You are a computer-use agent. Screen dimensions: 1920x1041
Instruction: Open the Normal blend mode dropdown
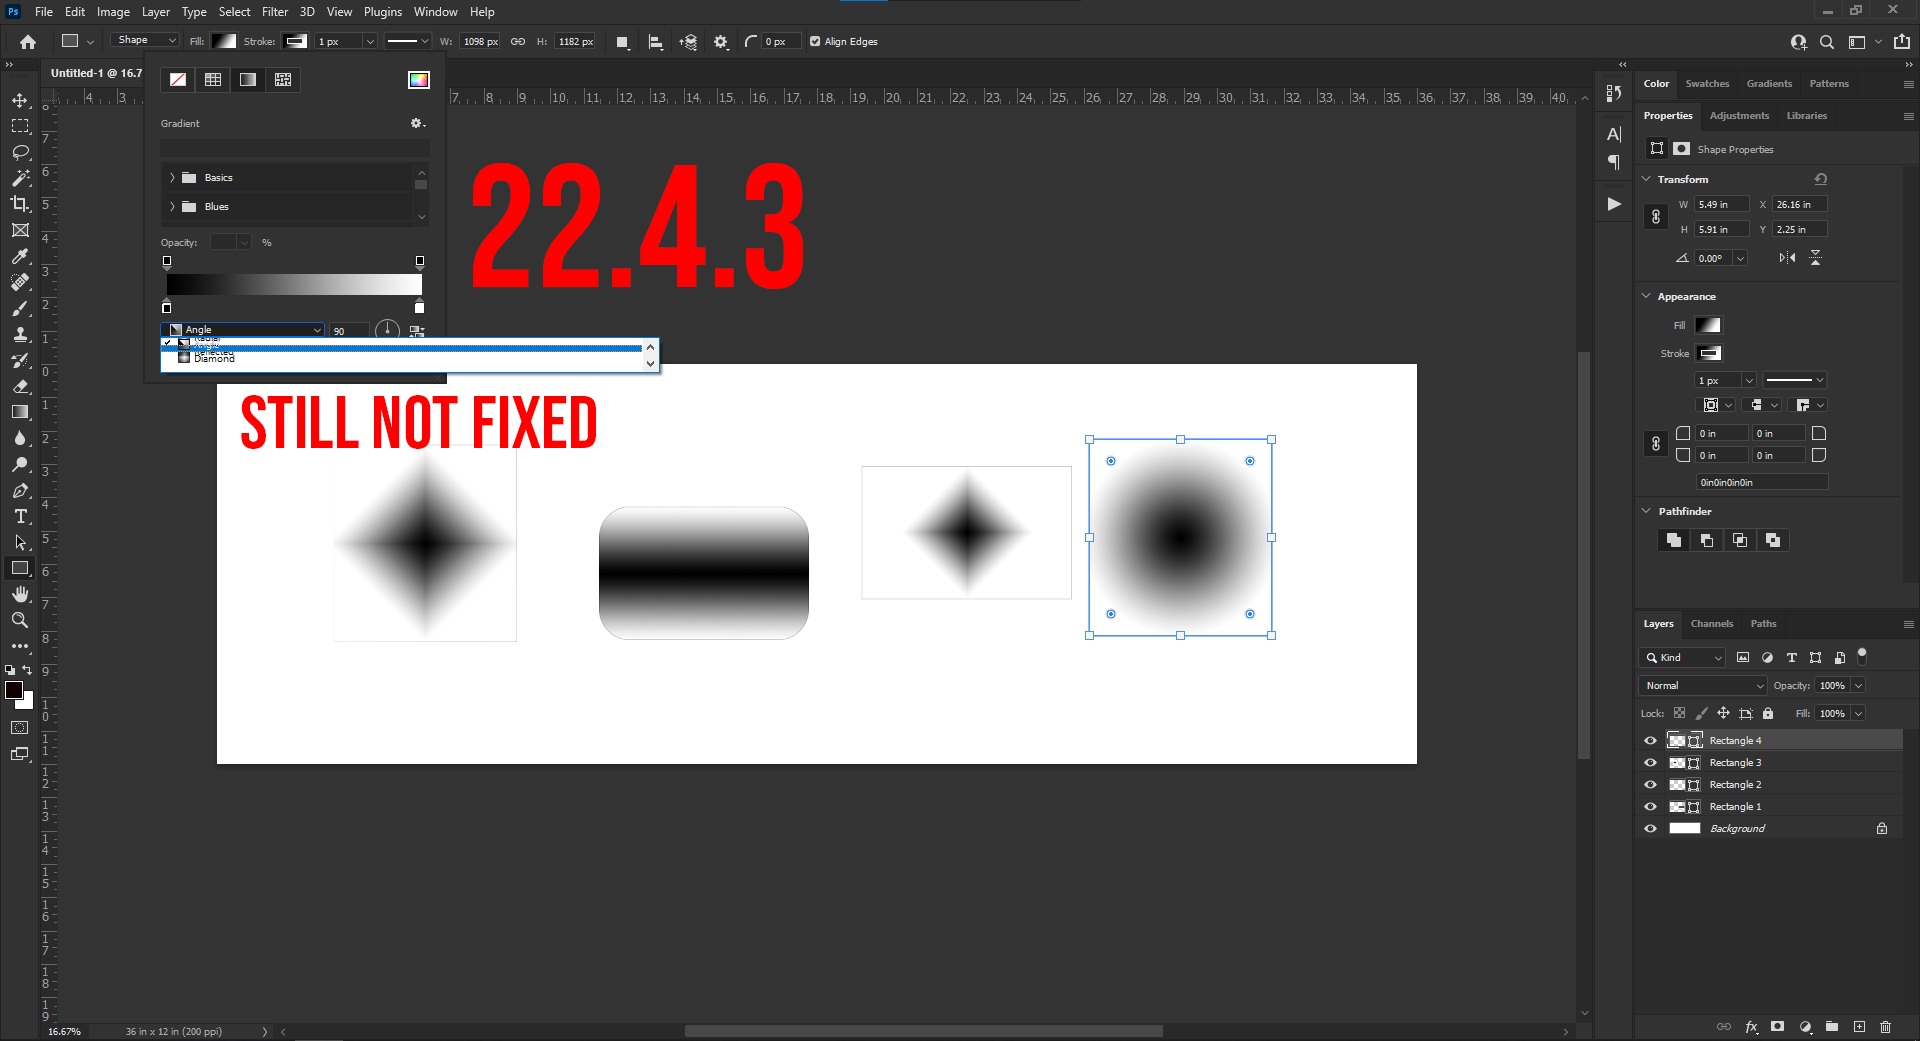click(1703, 686)
